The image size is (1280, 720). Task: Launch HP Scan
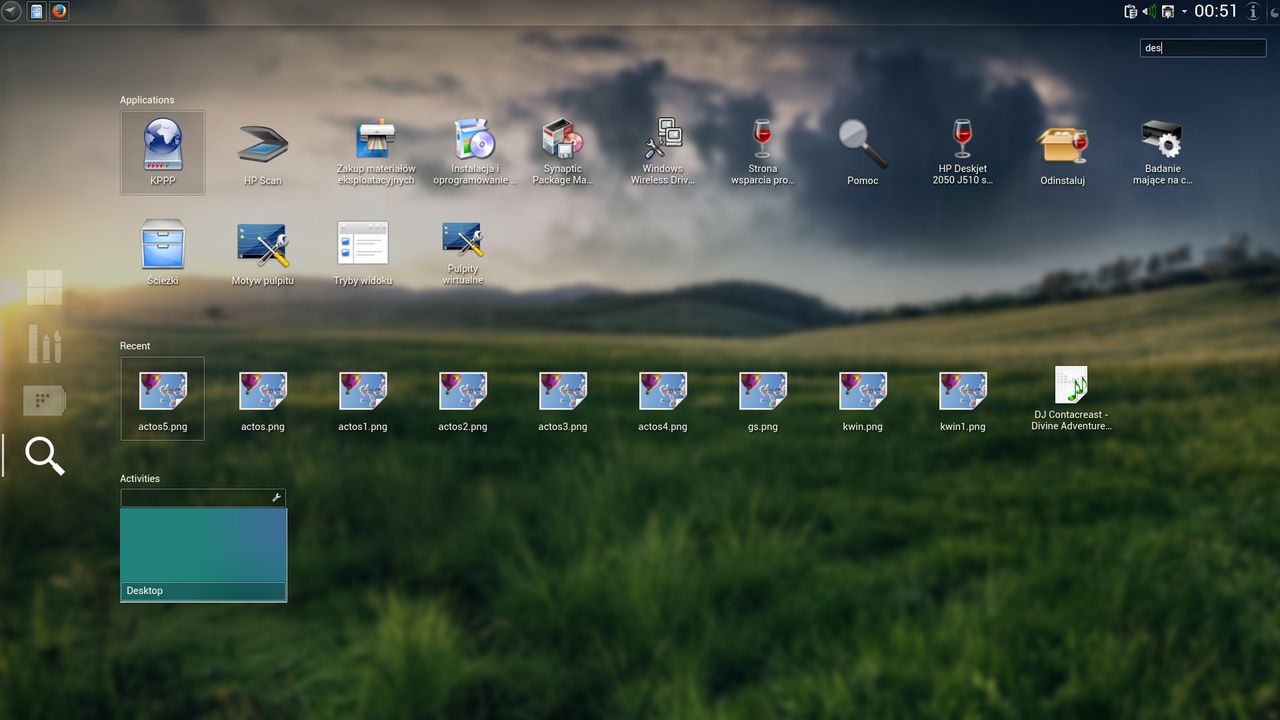tap(263, 152)
